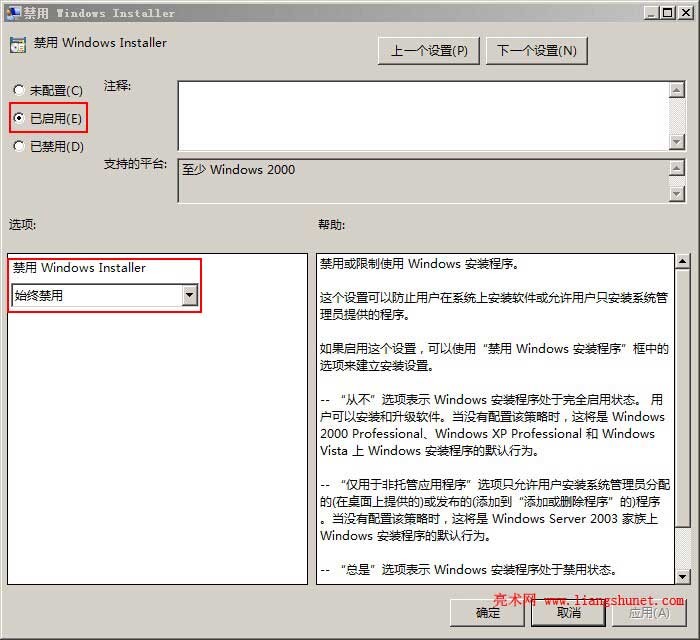
Task: Click the help line beginning -- "仅用于非托管应用程序" 选项只允许
Action: pos(495,484)
